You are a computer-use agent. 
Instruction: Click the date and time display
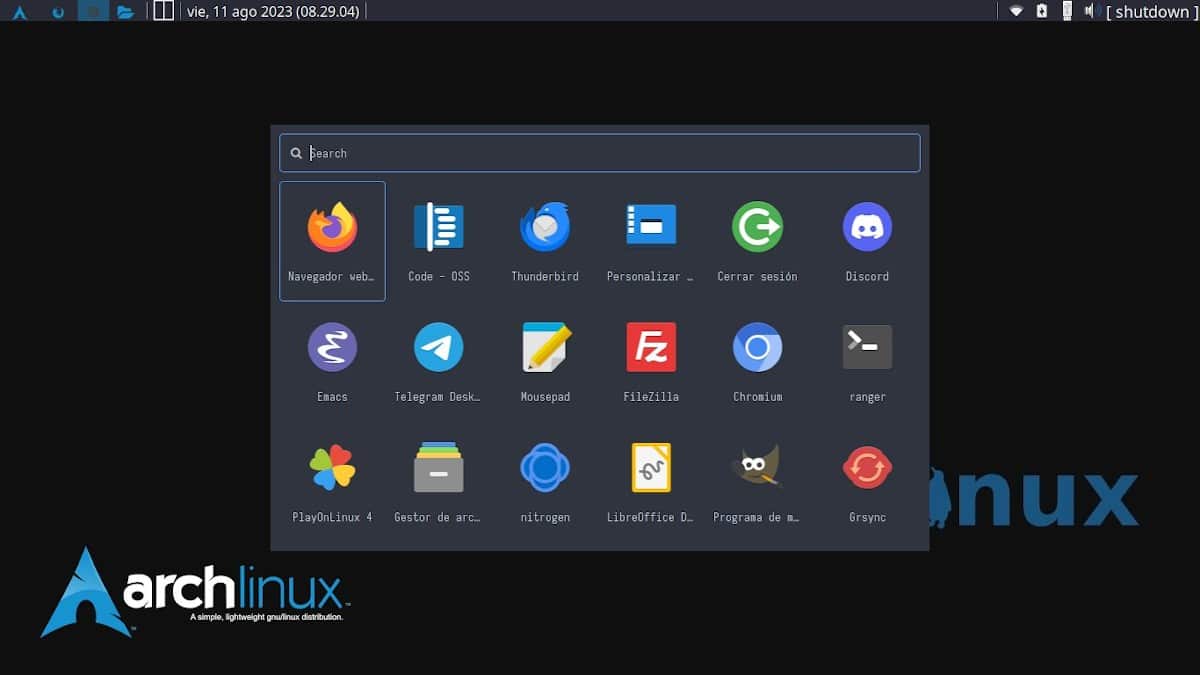pos(273,12)
